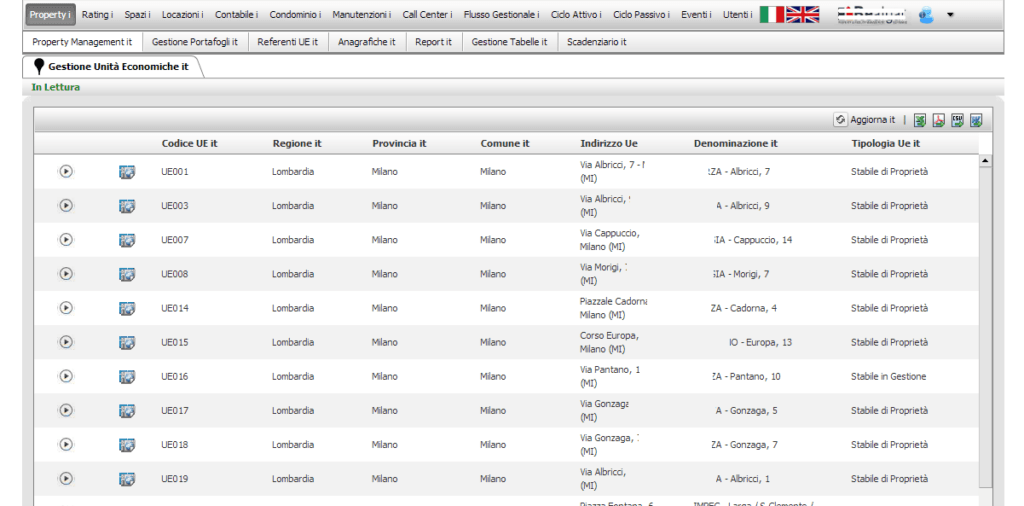The height and width of the screenshot is (506, 1024).
Task: Open the map icon for UE001
Action: [127, 172]
